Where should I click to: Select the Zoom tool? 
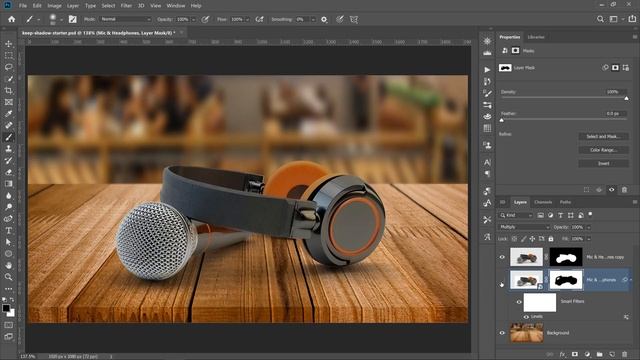[x=9, y=277]
